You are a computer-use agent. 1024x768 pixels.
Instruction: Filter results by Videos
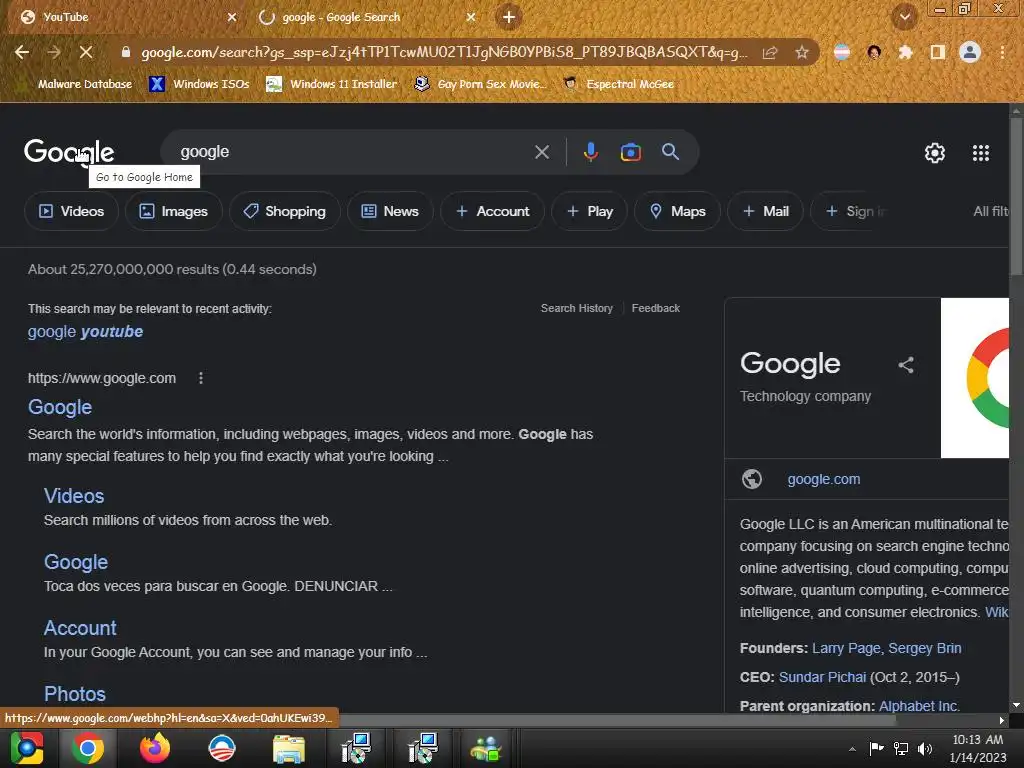(71, 211)
